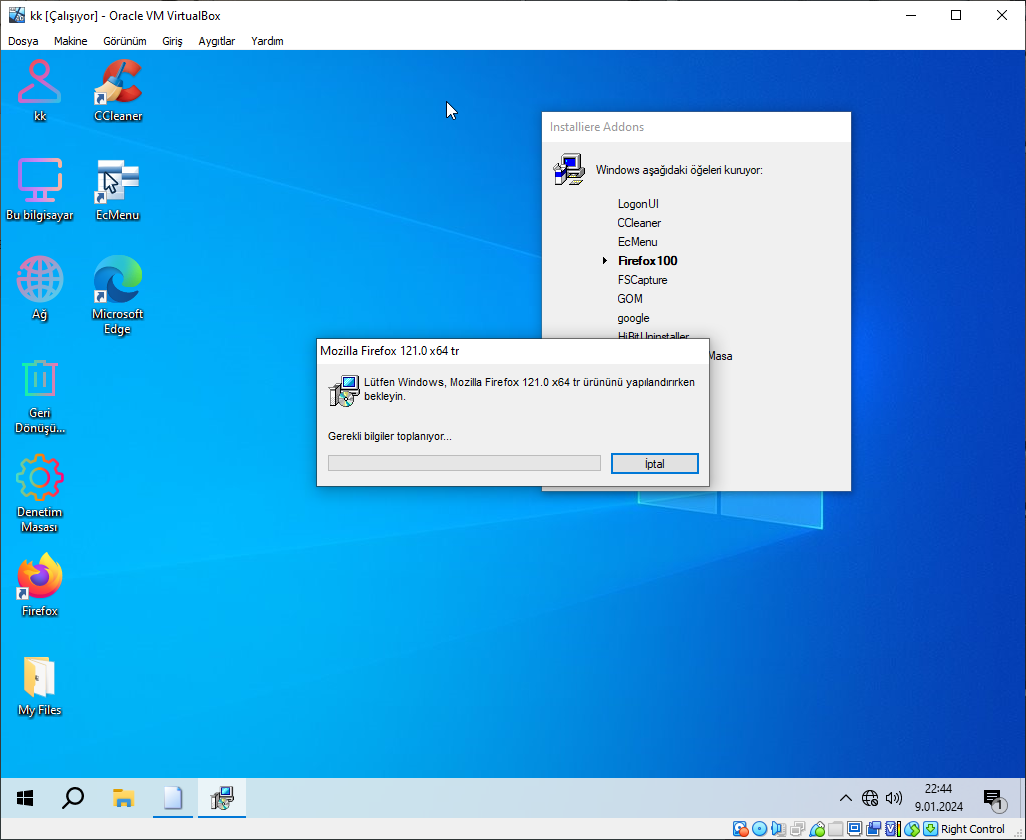Click the Mozilla Firefox 121.0 dialog title
The image size is (1026, 840).
390,351
